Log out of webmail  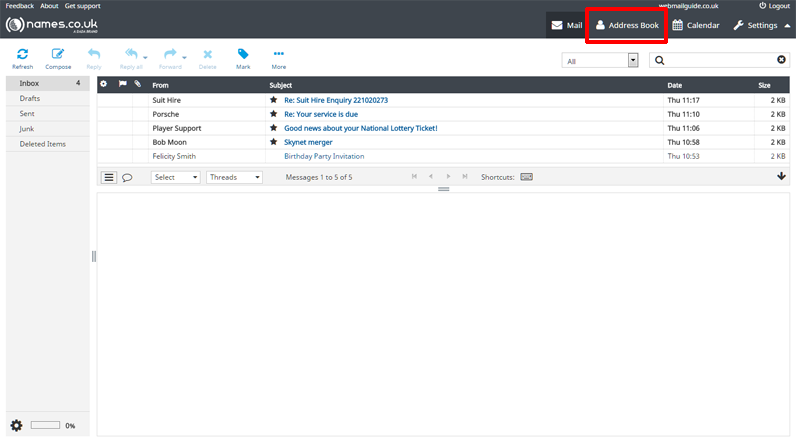[x=774, y=6]
